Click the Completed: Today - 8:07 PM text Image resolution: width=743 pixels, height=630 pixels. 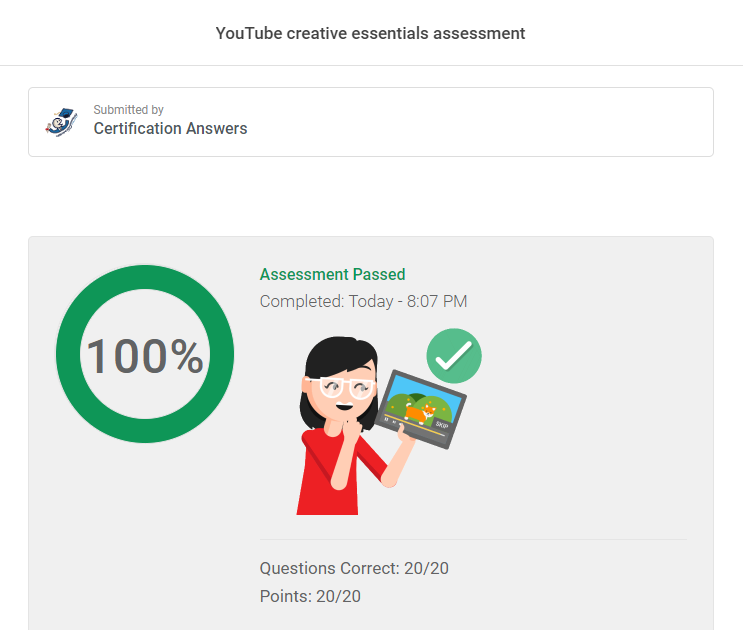[363, 301]
